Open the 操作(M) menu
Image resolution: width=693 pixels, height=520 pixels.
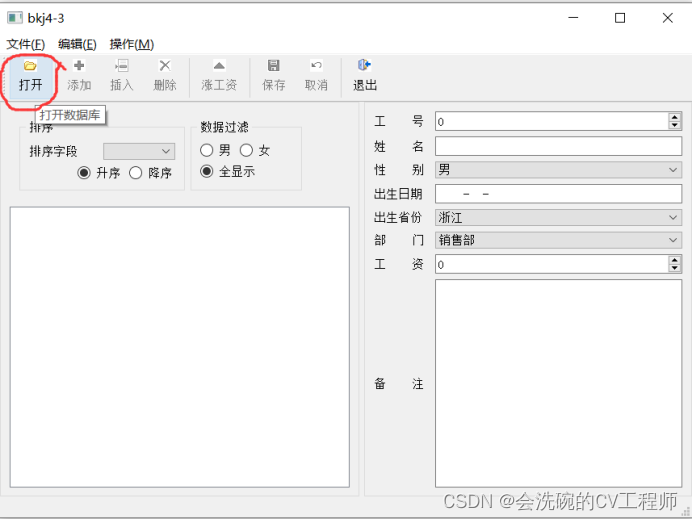click(132, 44)
